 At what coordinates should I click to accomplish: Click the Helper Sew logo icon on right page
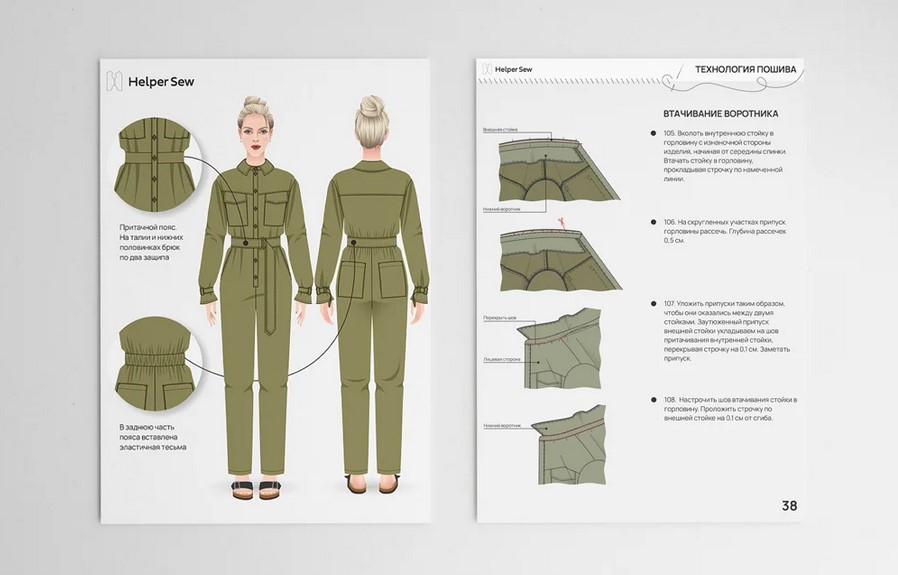tap(487, 69)
